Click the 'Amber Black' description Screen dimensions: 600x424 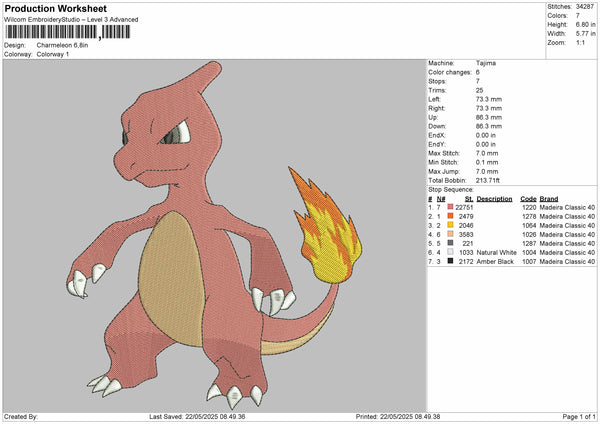click(495, 261)
